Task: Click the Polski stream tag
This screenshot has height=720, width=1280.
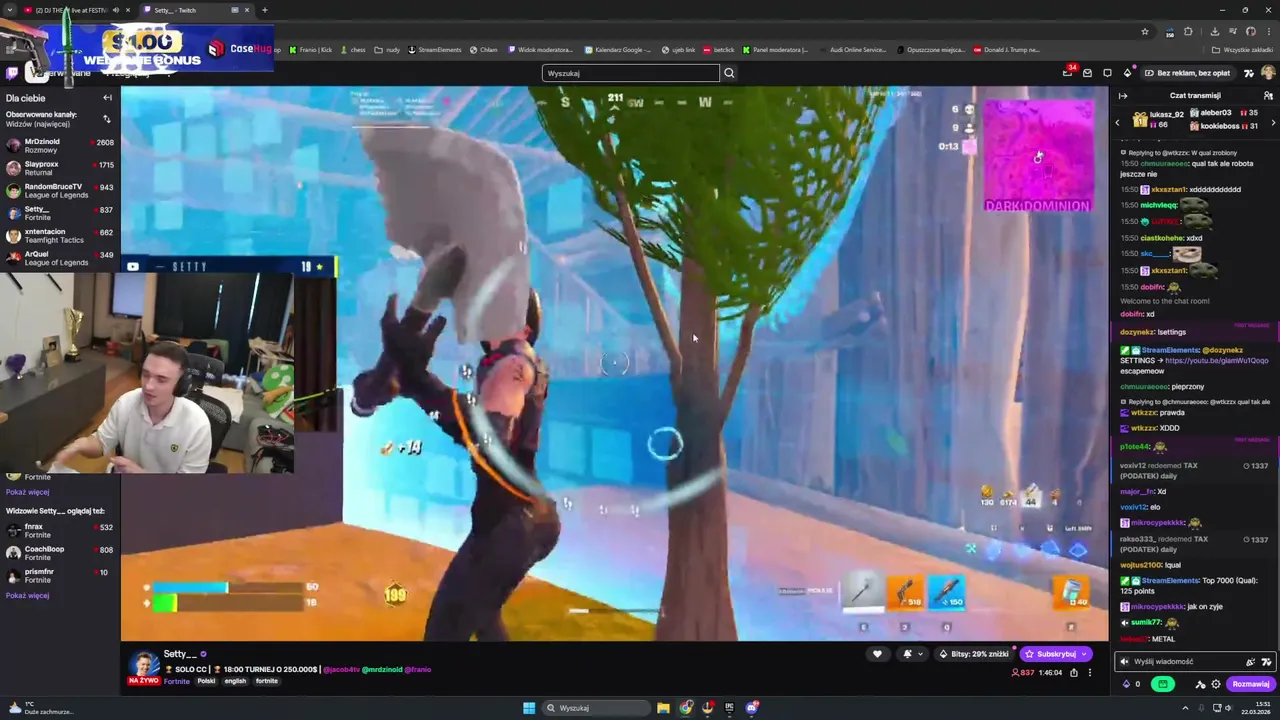Action: tap(206, 681)
